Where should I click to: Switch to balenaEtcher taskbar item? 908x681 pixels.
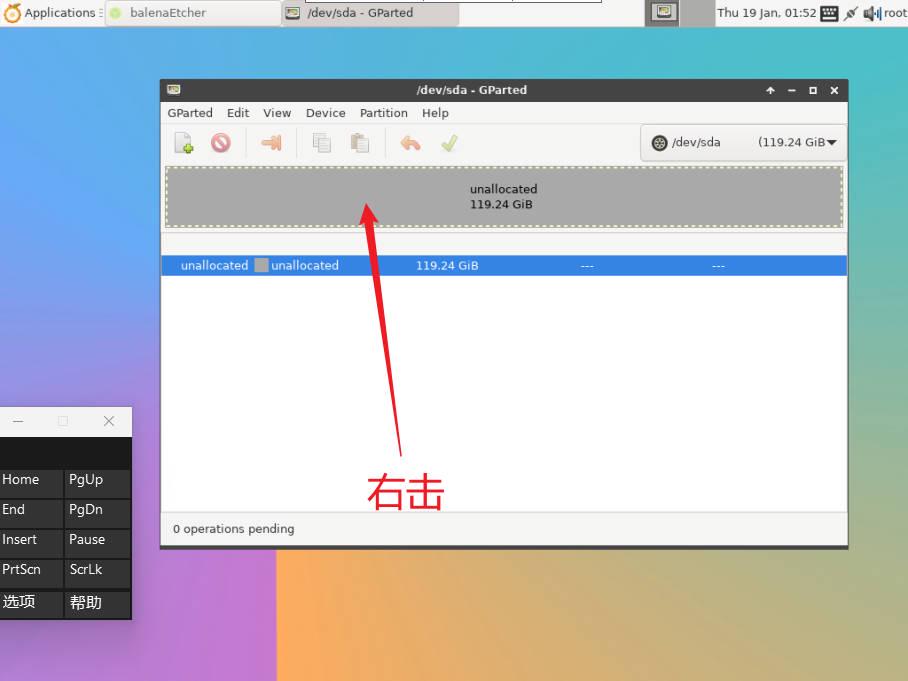point(193,13)
